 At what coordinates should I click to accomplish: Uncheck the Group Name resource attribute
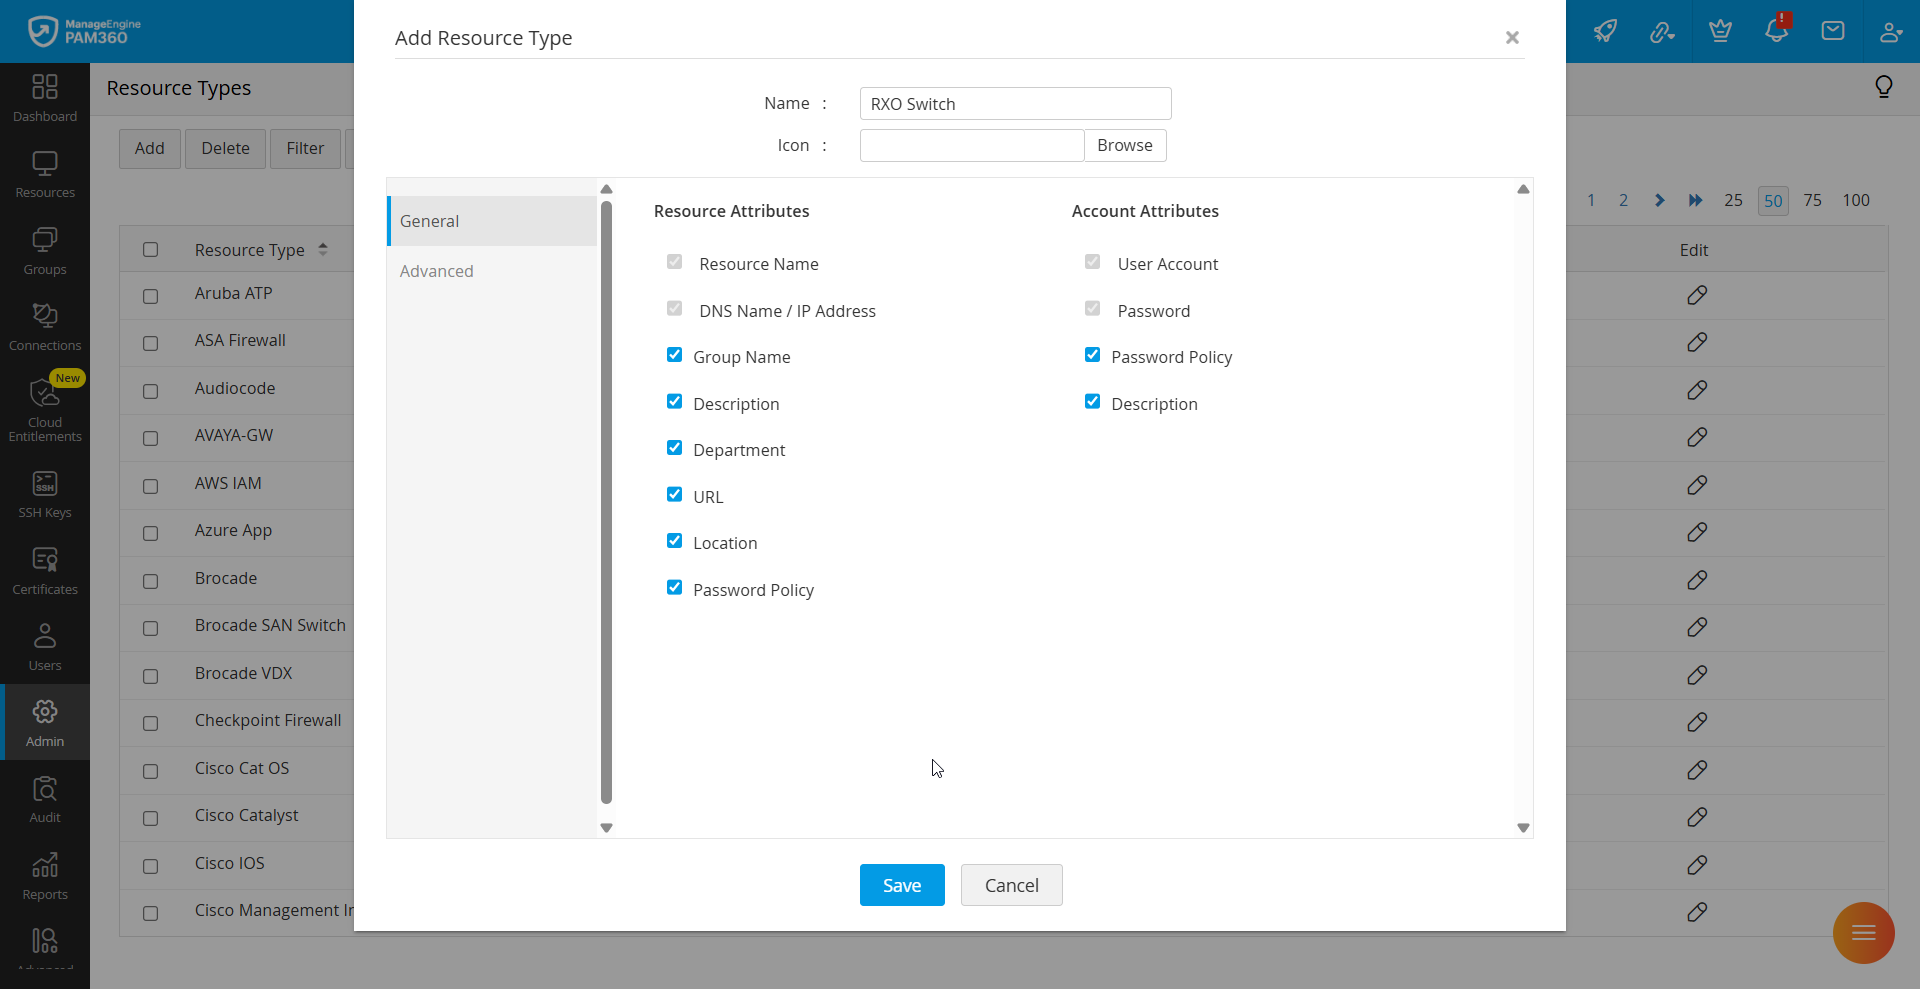(675, 354)
